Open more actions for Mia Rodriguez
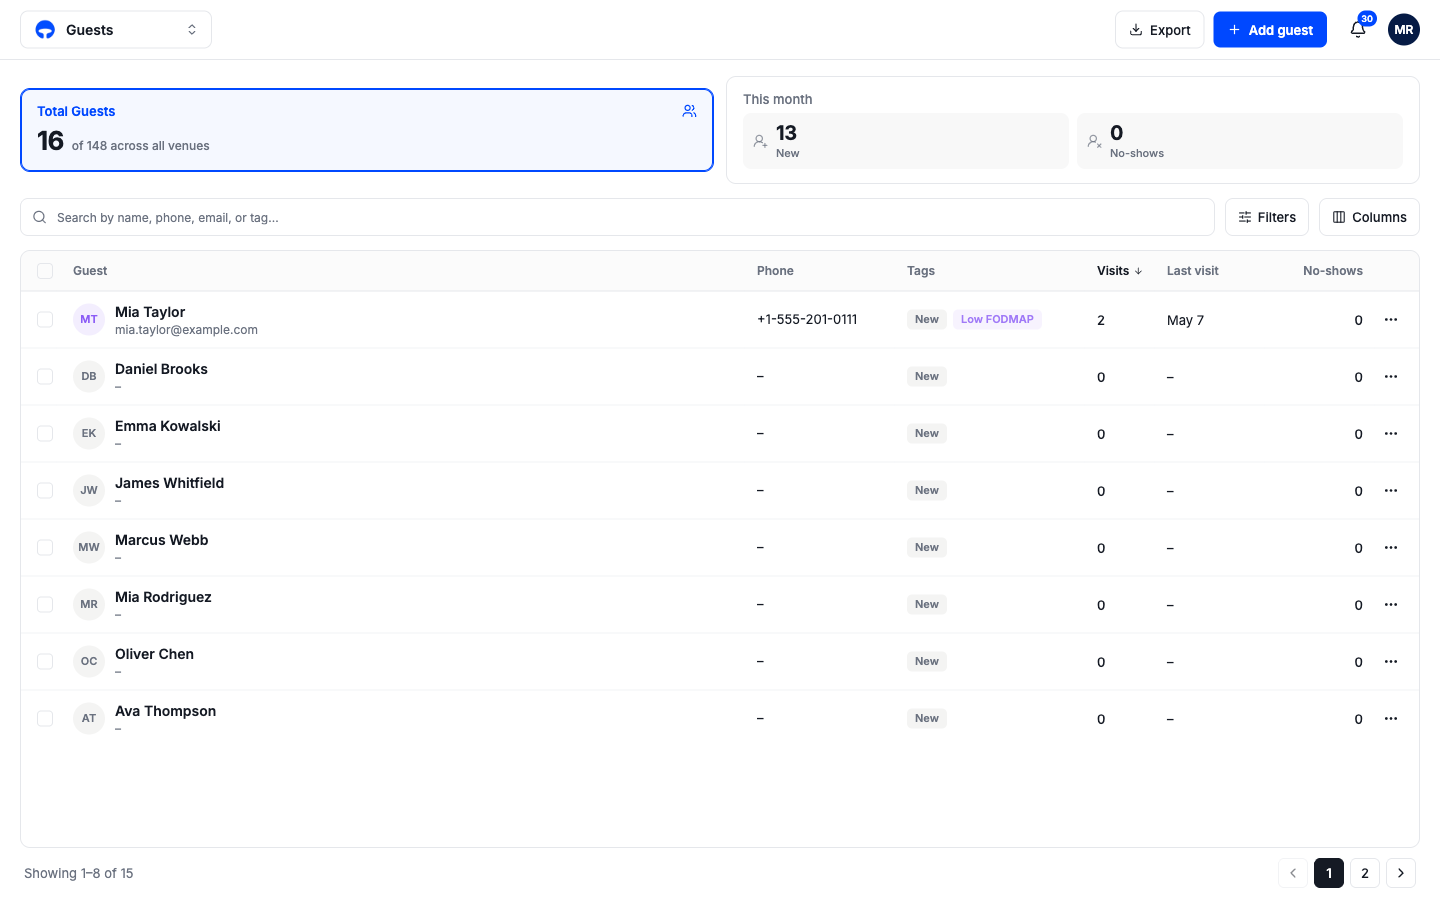 point(1391,605)
